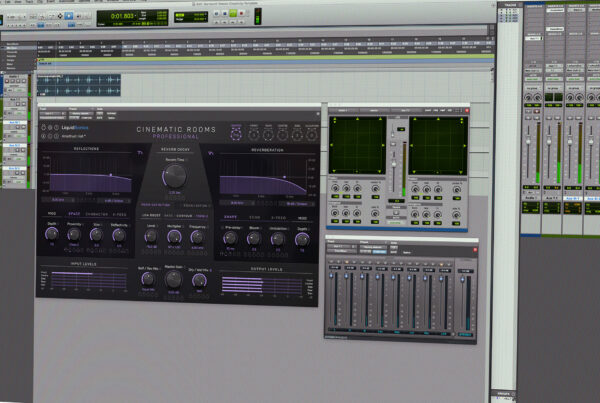The width and height of the screenshot is (600, 403).
Task: Click the Multiplier knob in Reverb Decay
Action: pos(174,237)
